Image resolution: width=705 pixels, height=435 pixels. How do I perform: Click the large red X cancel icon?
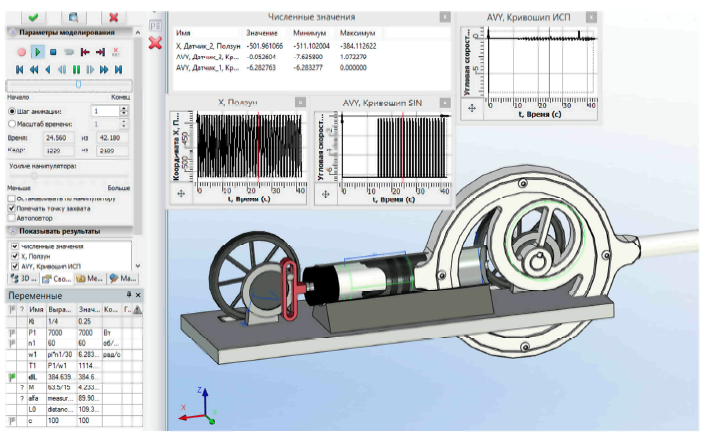[x=155, y=42]
